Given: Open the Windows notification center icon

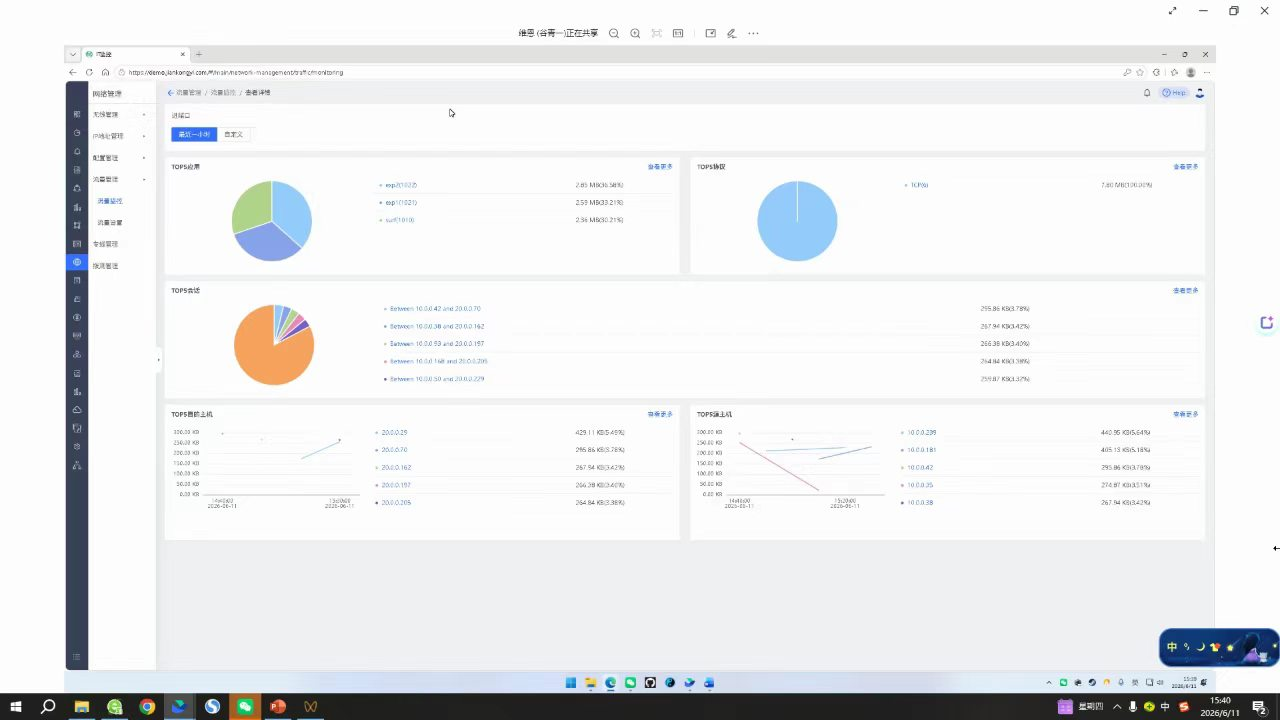Looking at the screenshot, I should tap(1259, 706).
